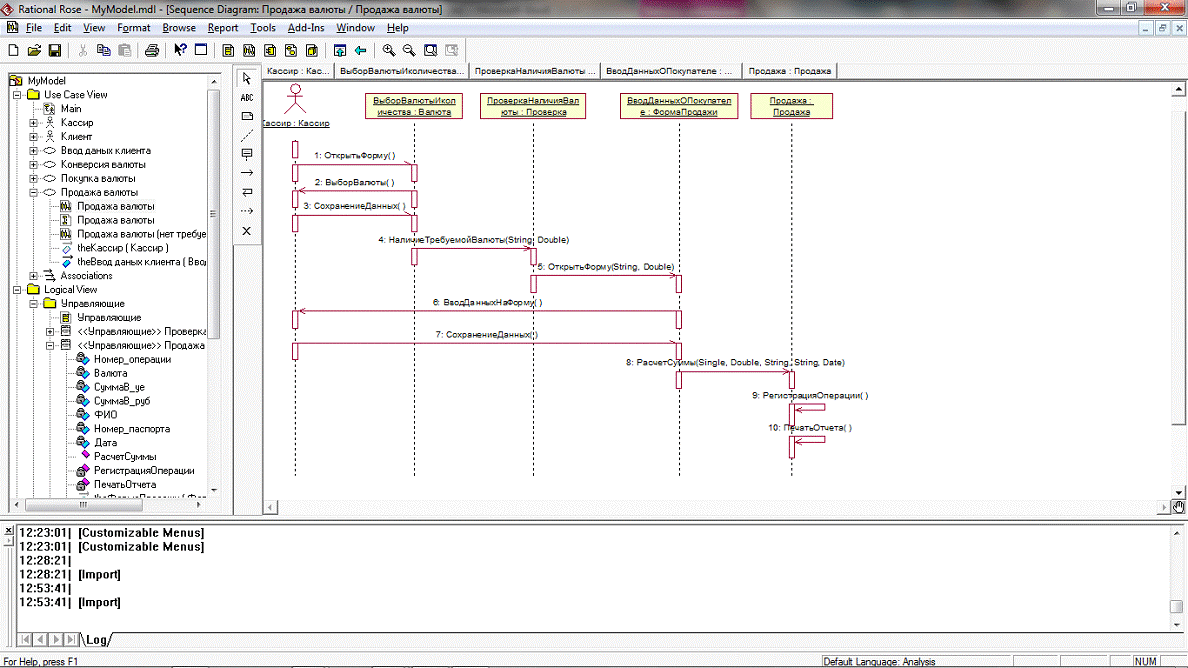Expand the Associations tree node
The width and height of the screenshot is (1188, 668).
34,276
